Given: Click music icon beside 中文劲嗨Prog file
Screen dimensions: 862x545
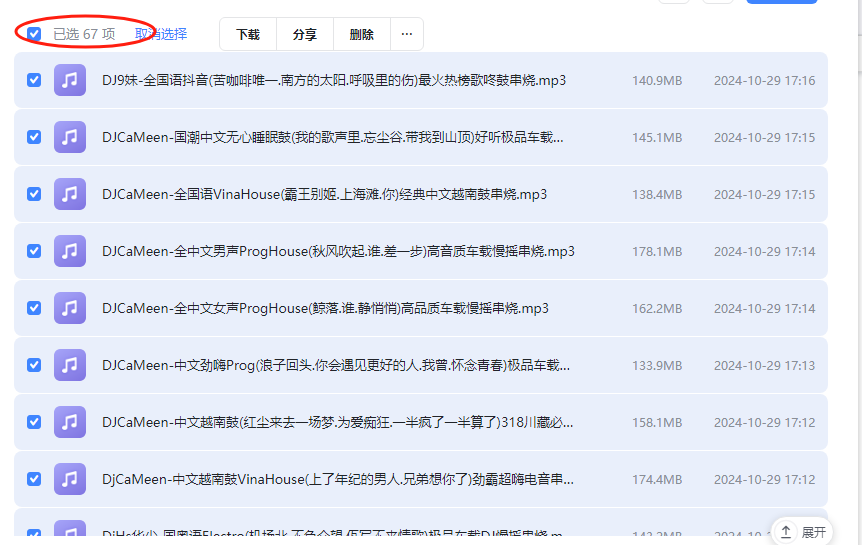Looking at the screenshot, I should click(x=69, y=365).
